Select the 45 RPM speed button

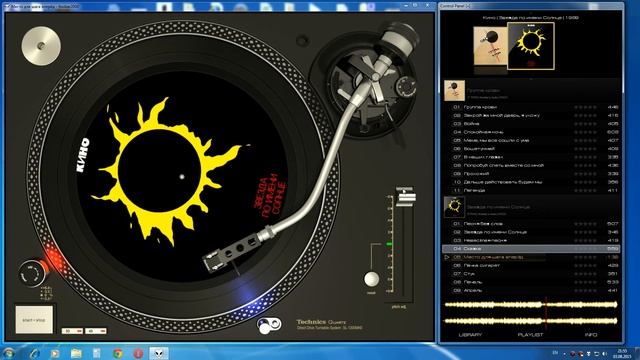[x=96, y=331]
